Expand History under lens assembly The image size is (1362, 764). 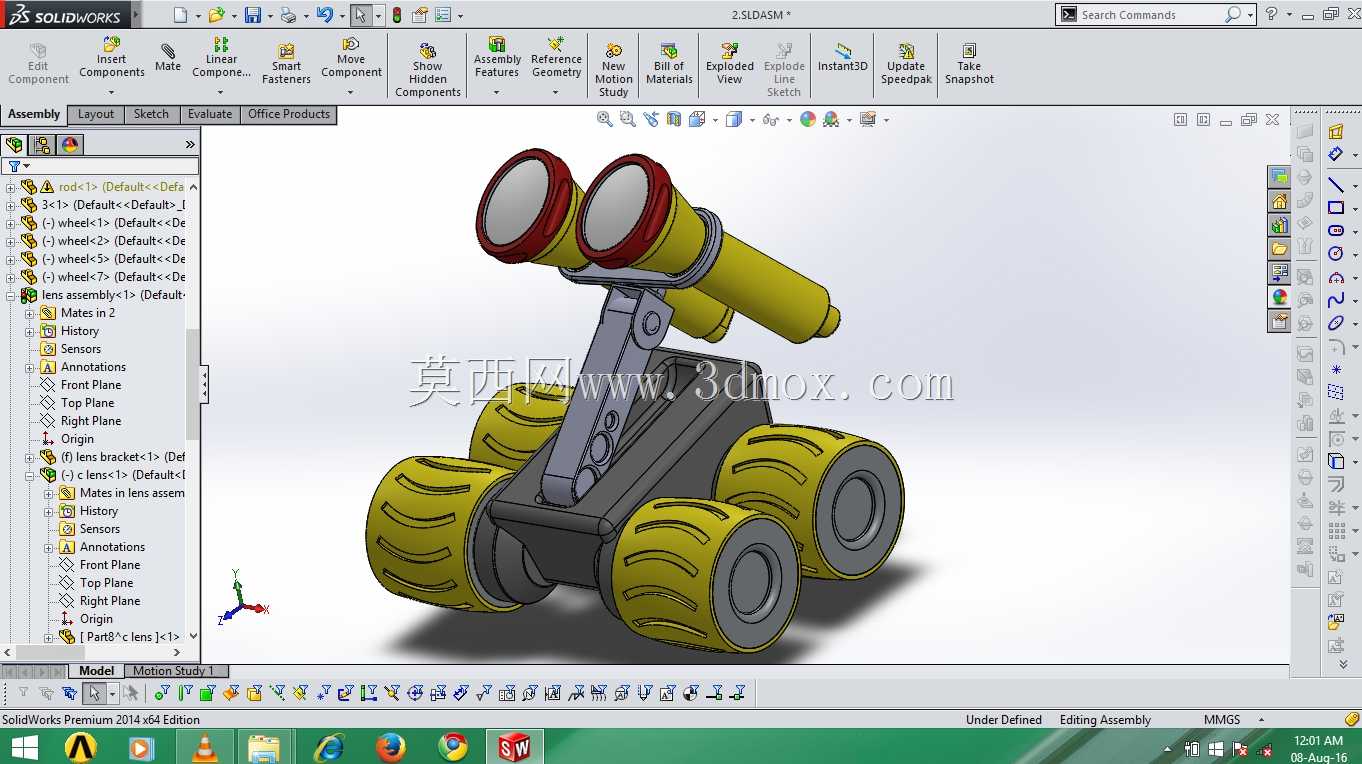click(x=30, y=331)
